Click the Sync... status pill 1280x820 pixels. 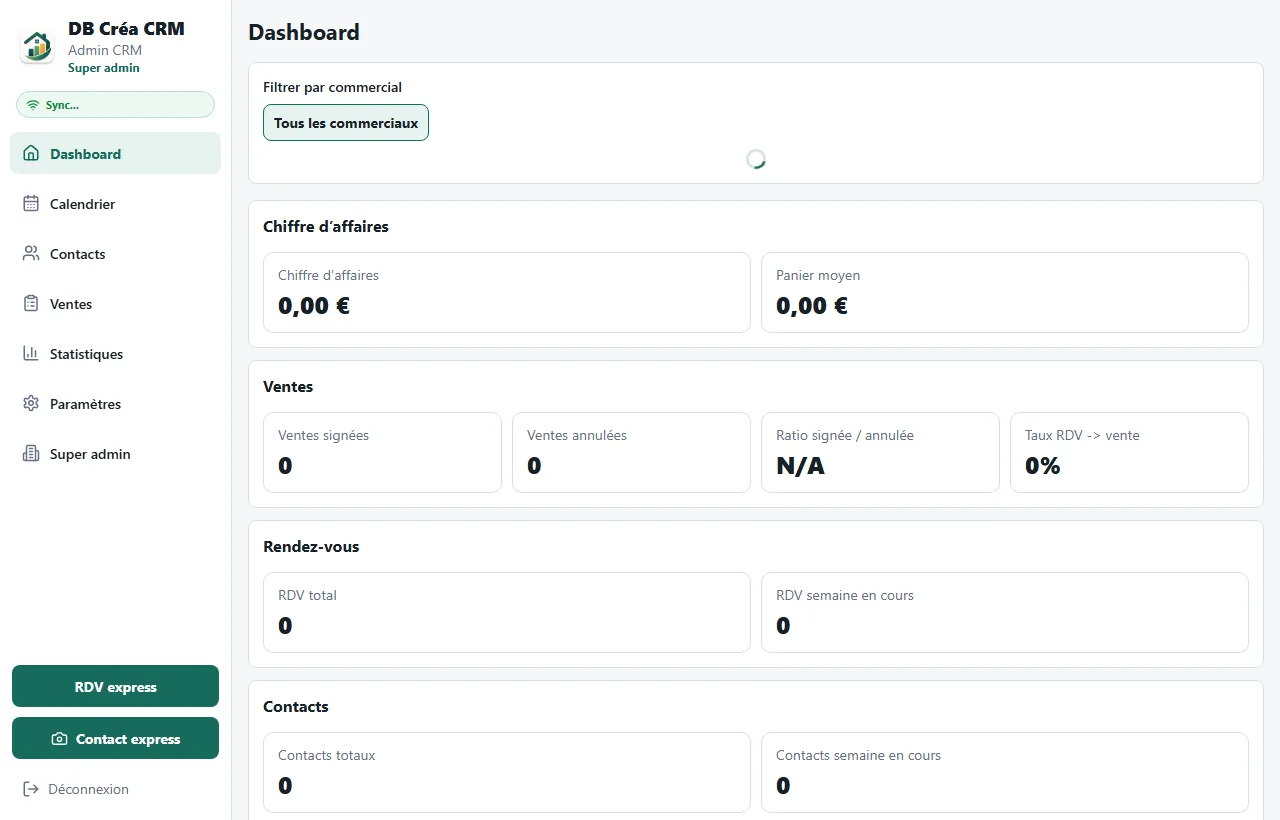tap(115, 105)
